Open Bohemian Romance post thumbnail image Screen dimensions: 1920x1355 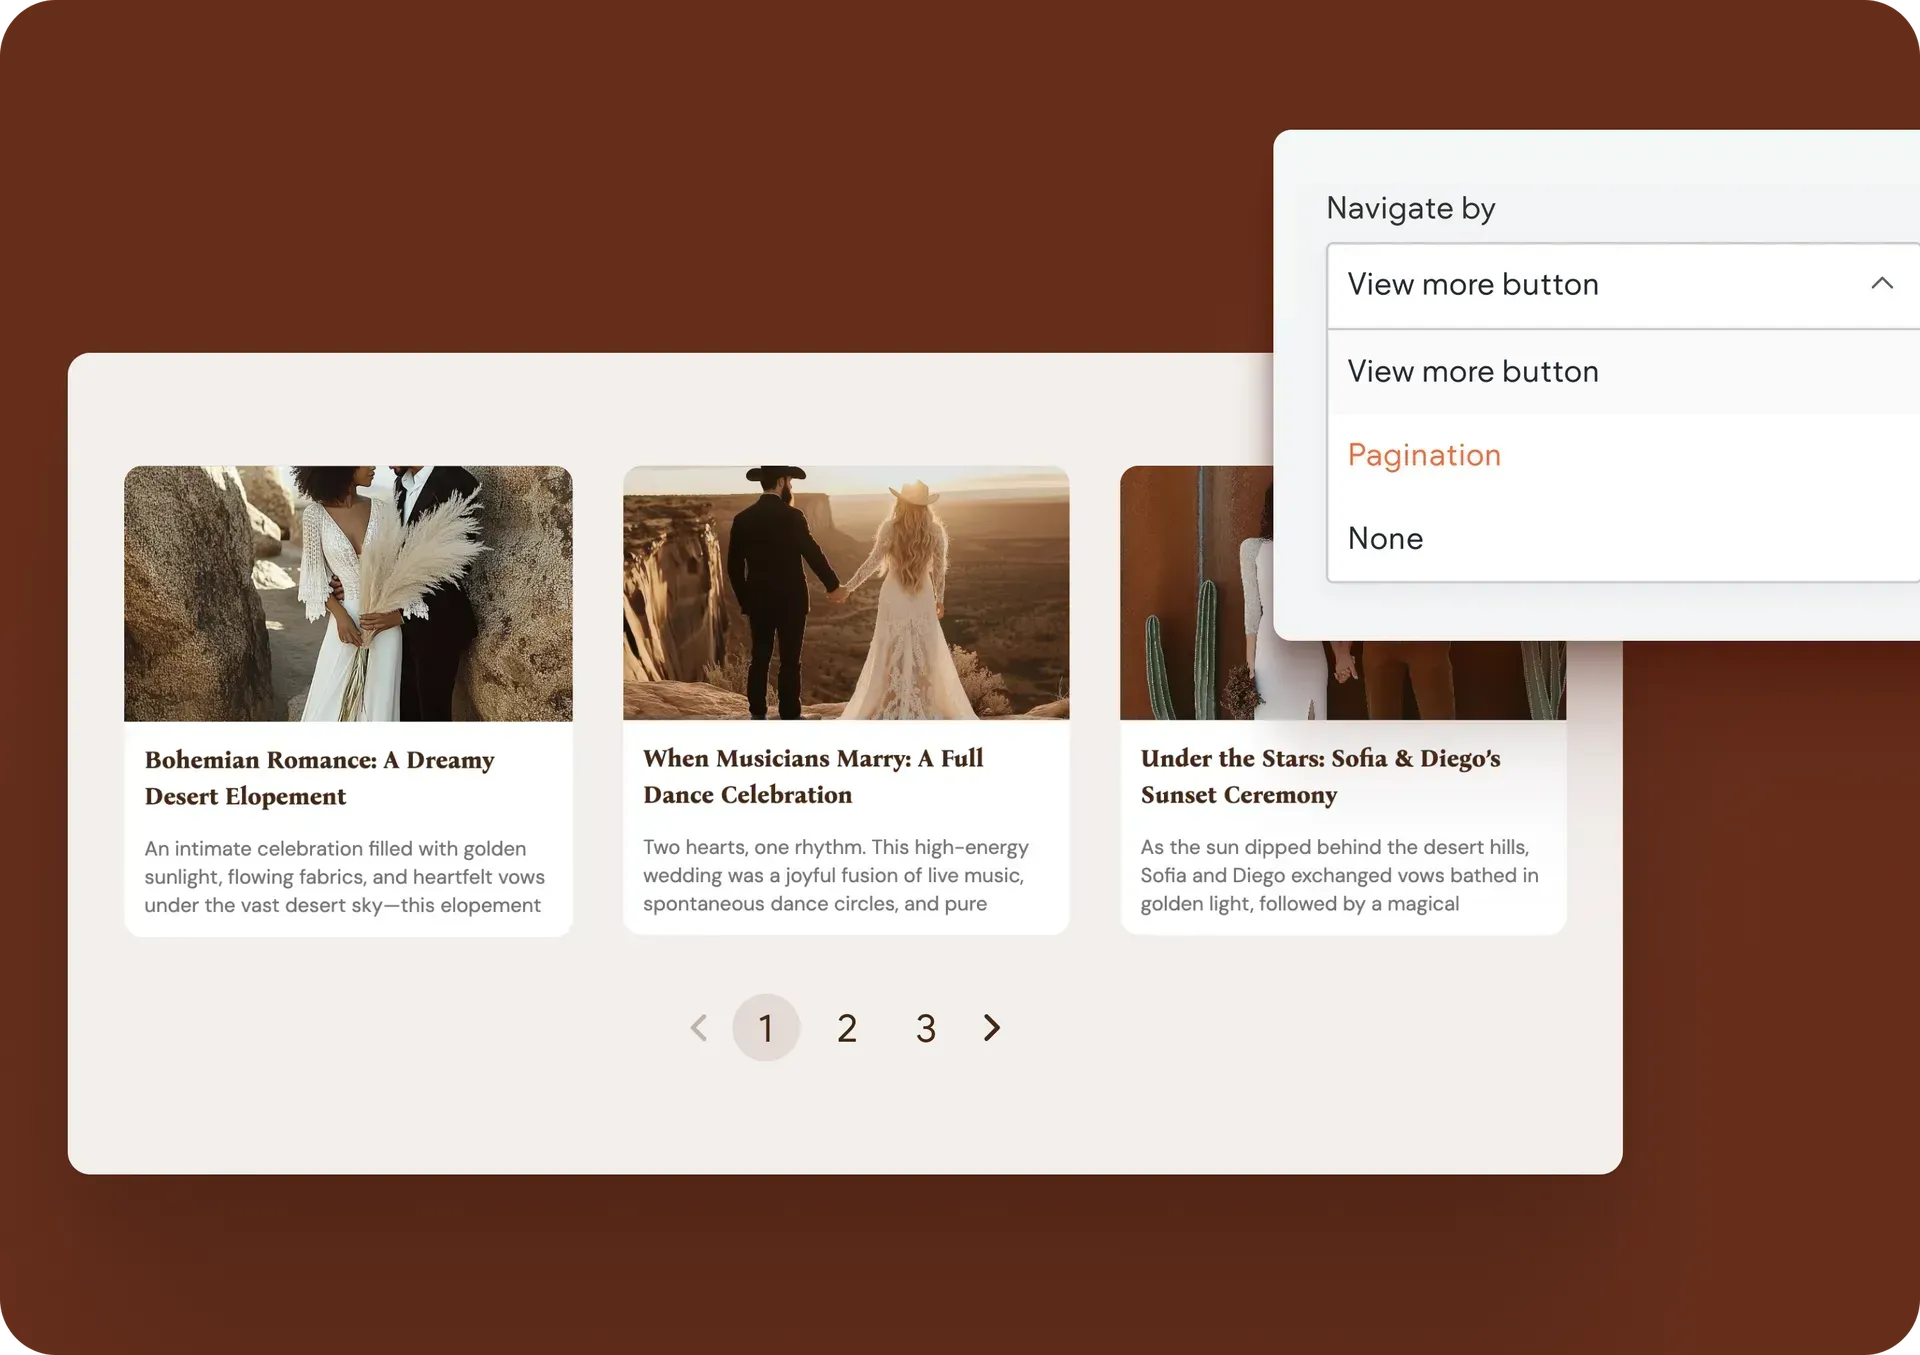pyautogui.click(x=348, y=593)
